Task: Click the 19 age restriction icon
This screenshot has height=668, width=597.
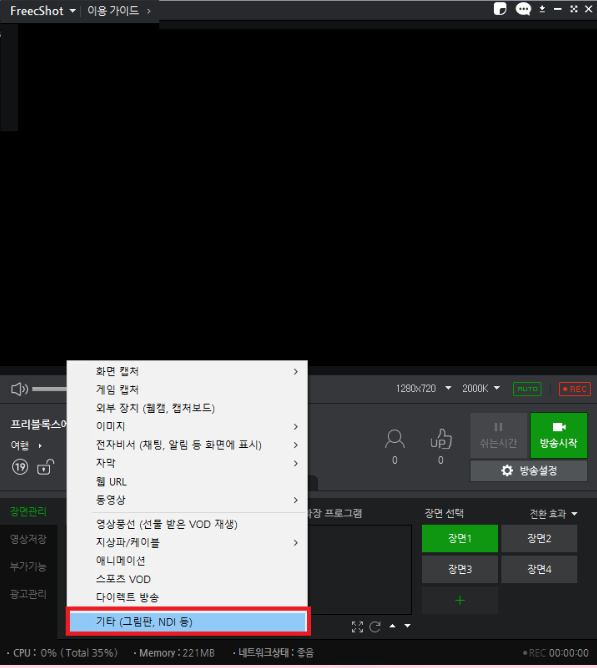Action: (20, 467)
